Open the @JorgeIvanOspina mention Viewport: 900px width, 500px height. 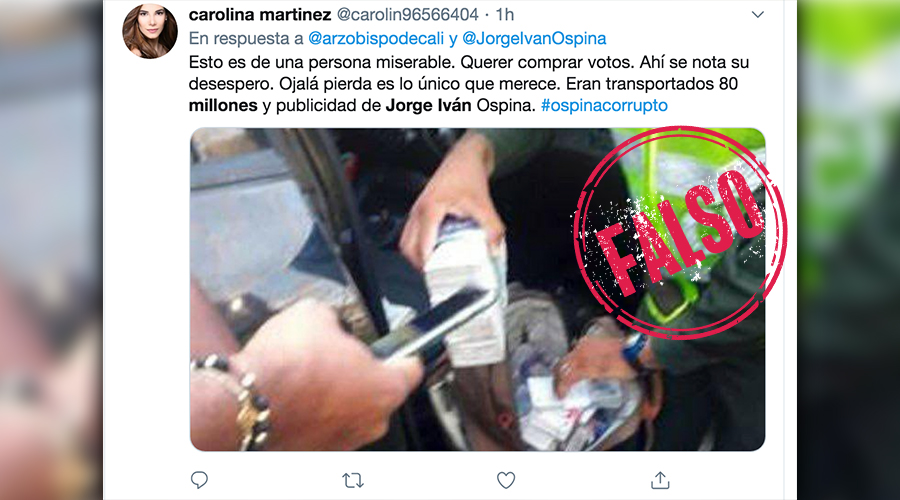534,38
